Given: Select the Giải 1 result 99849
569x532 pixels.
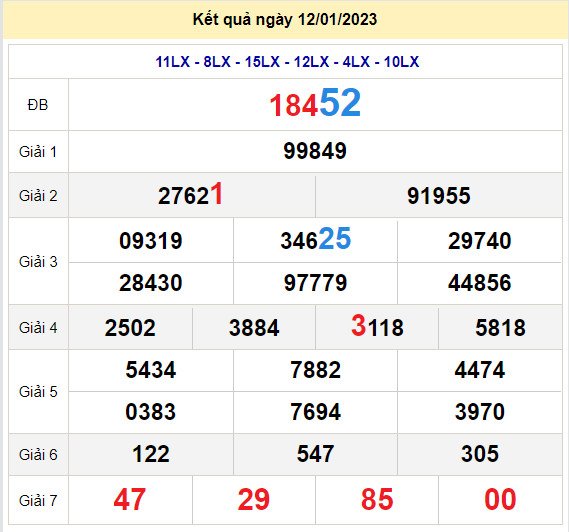Looking at the screenshot, I should 315,151.
